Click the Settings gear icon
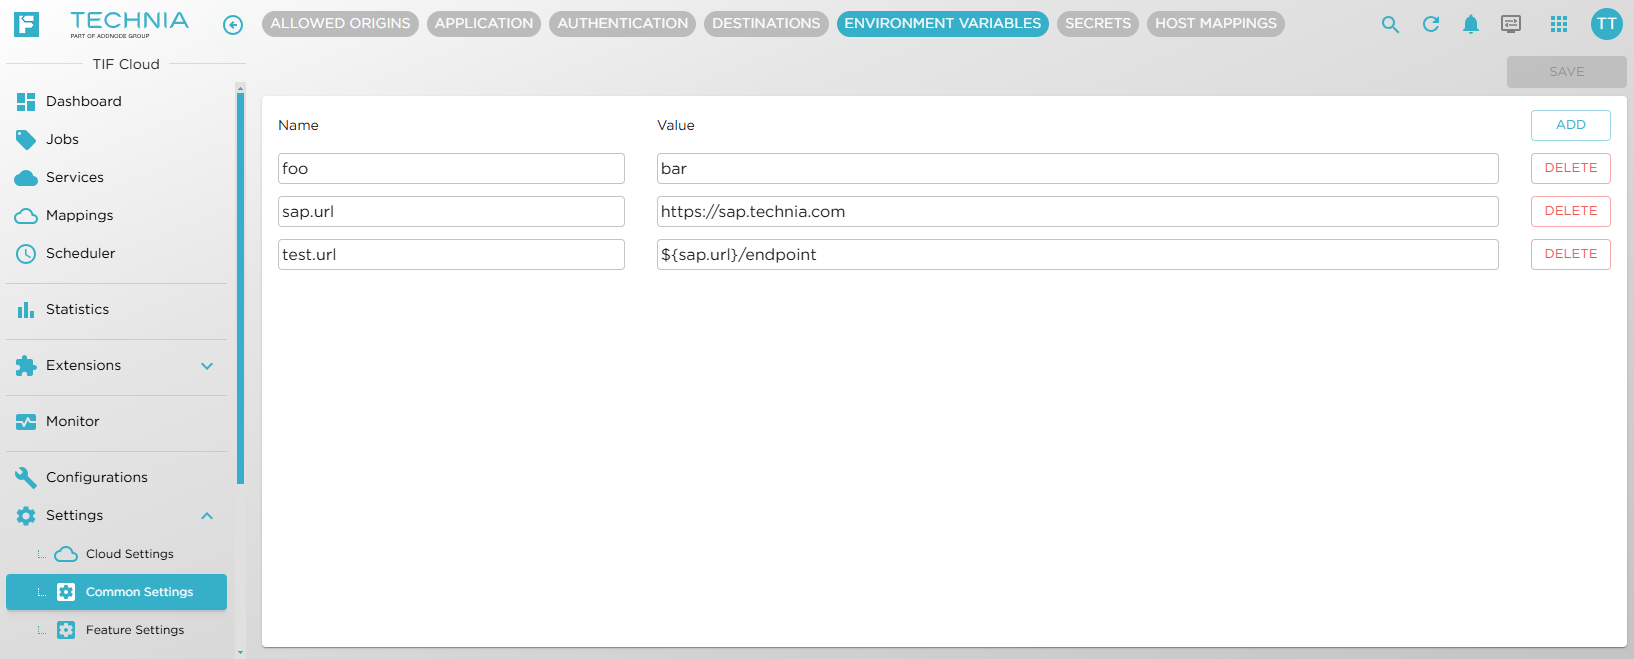1634x659 pixels. 26,516
